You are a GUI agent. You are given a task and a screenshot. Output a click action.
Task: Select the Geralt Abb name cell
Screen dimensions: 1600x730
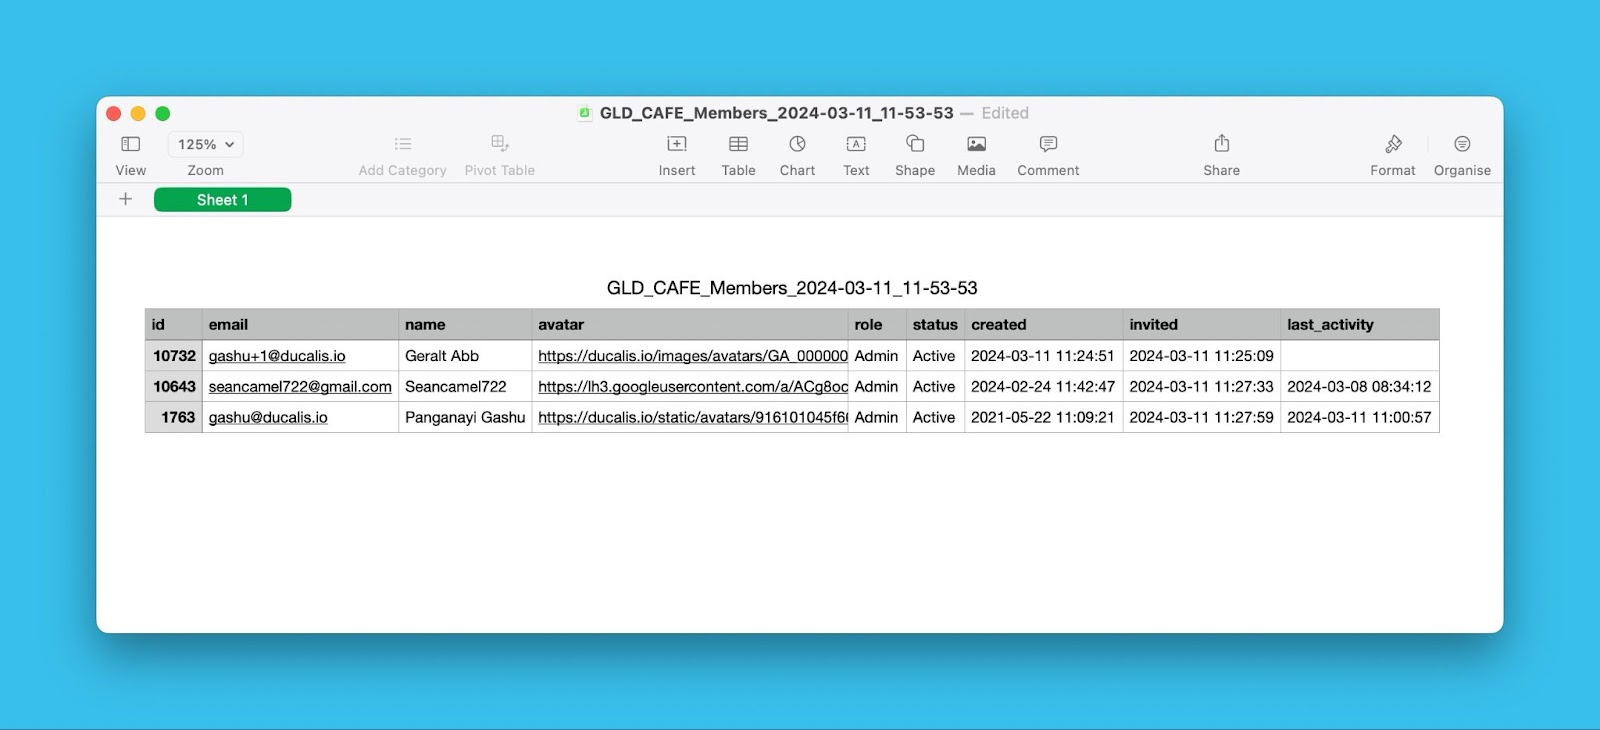click(465, 356)
